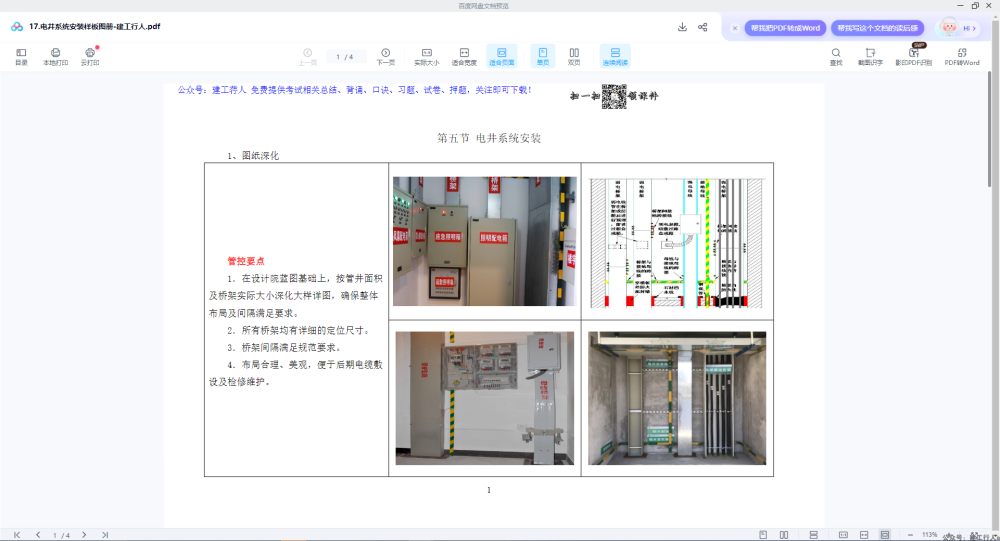The height and width of the screenshot is (541, 1000).
Task: Click the blue 公众号 header text line
Action: pos(354,90)
